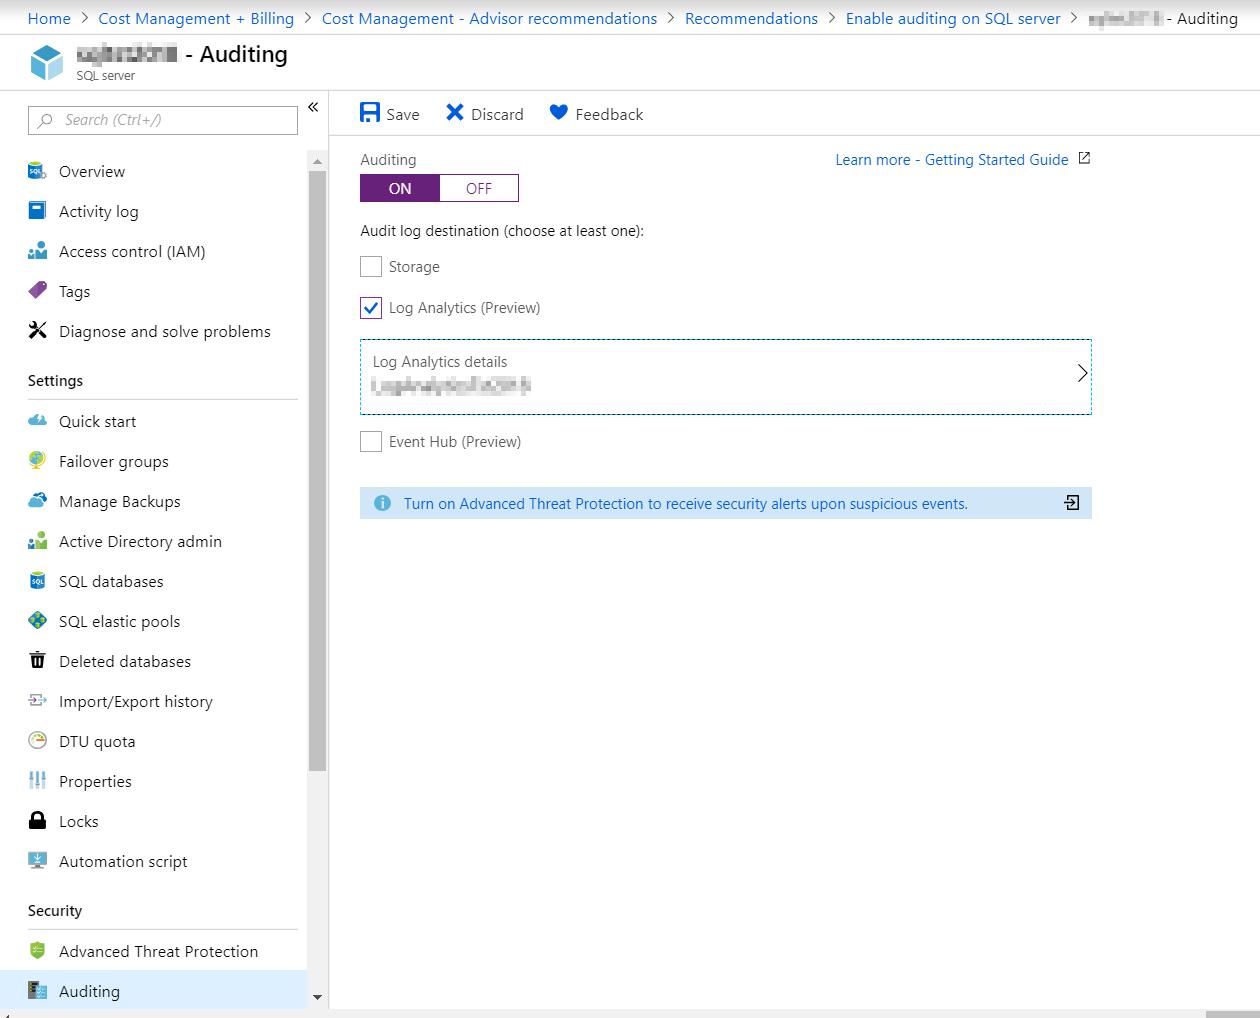
Task: Click the Access control (IAM) icon
Action: tap(37, 251)
